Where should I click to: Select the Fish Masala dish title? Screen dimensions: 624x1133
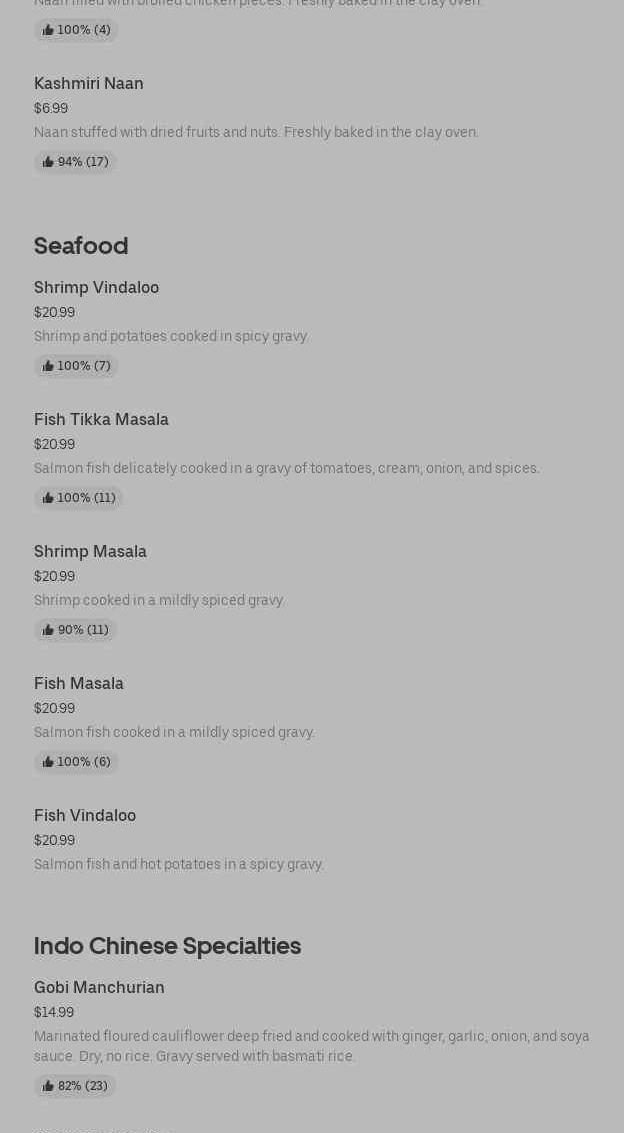(x=79, y=684)
